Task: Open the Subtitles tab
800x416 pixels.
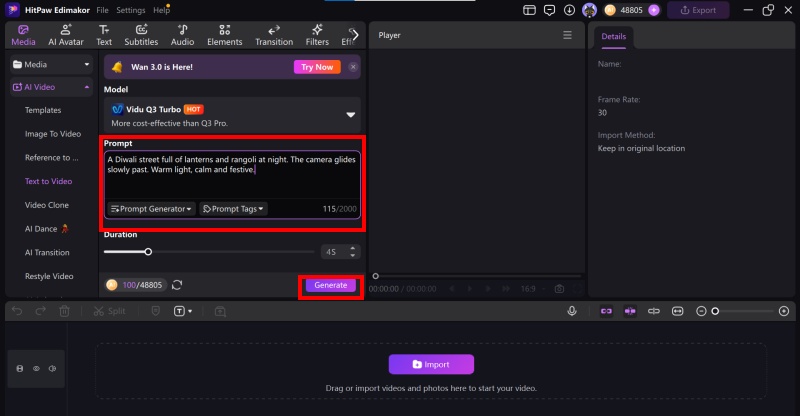Action: click(141, 35)
